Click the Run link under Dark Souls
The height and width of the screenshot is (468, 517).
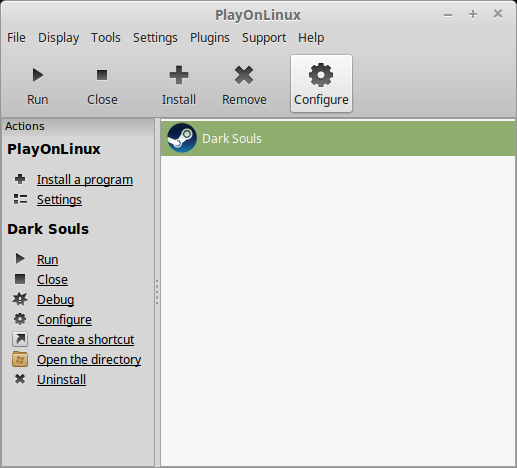click(48, 260)
